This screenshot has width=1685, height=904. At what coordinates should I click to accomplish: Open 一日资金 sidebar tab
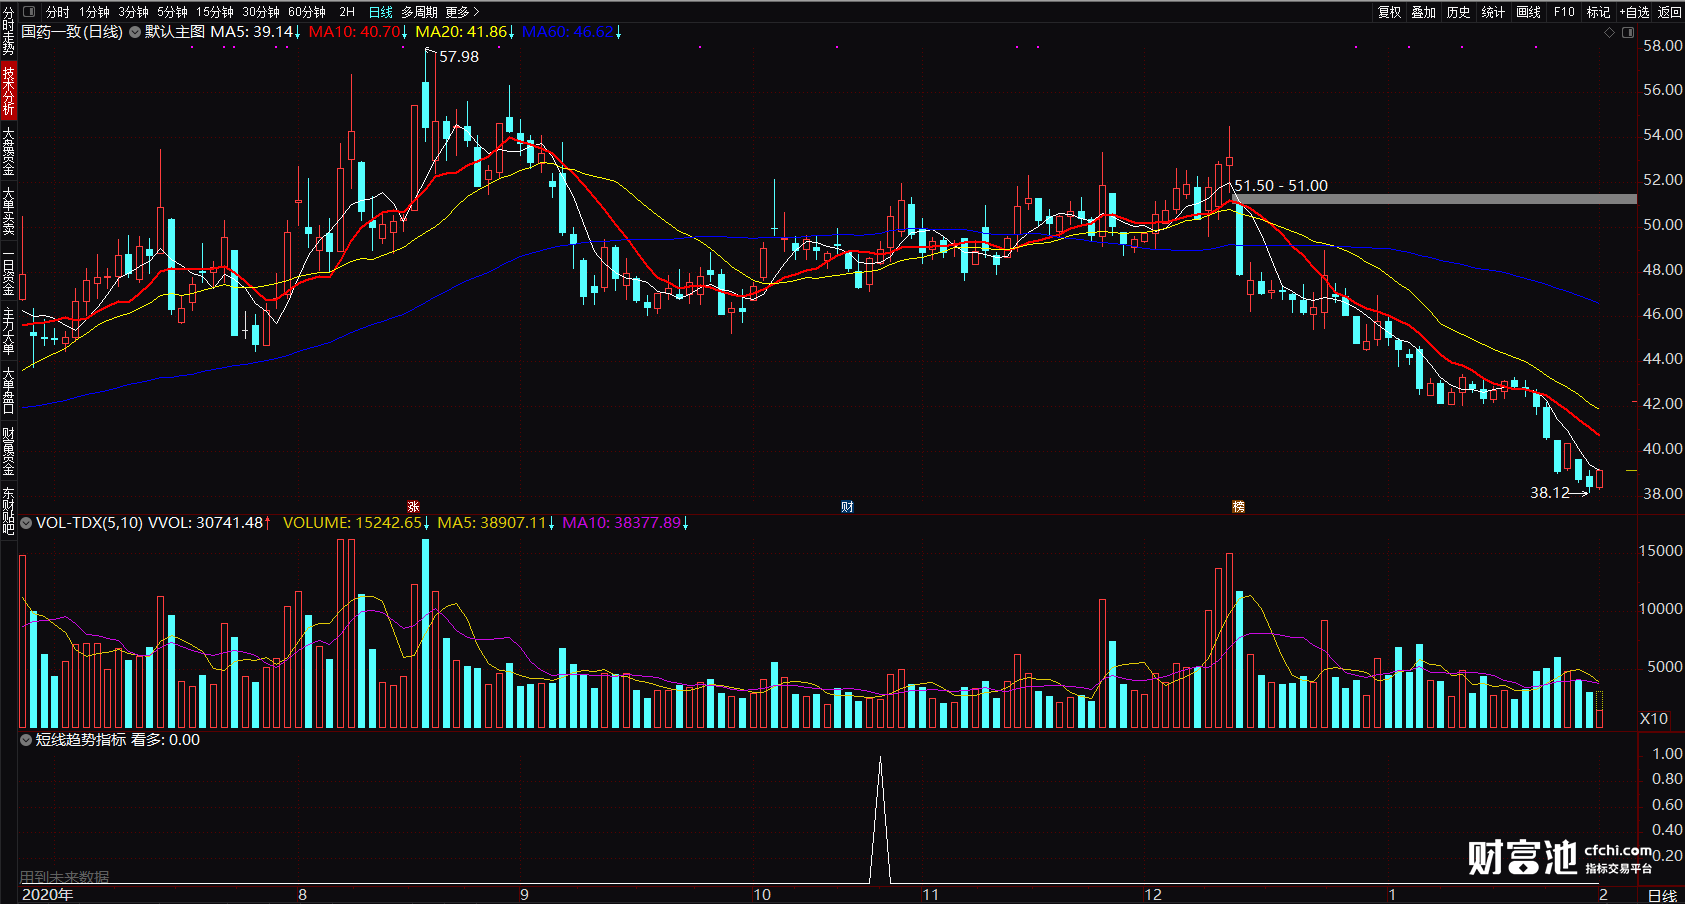coord(8,271)
